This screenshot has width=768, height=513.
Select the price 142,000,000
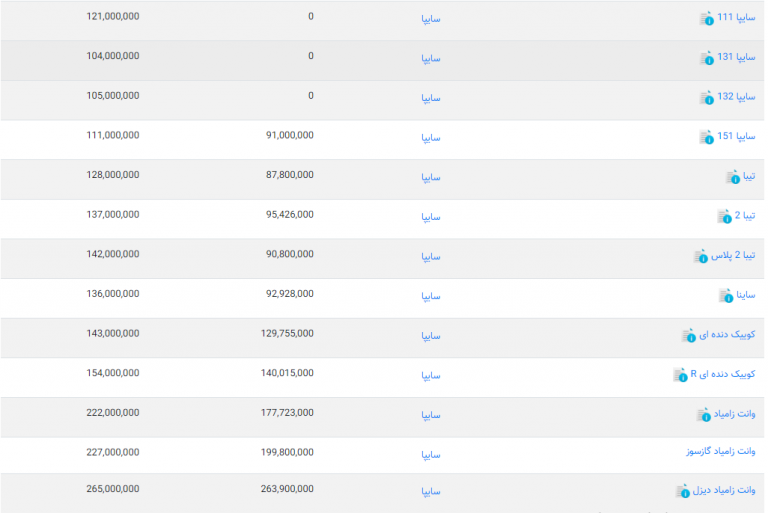point(113,255)
